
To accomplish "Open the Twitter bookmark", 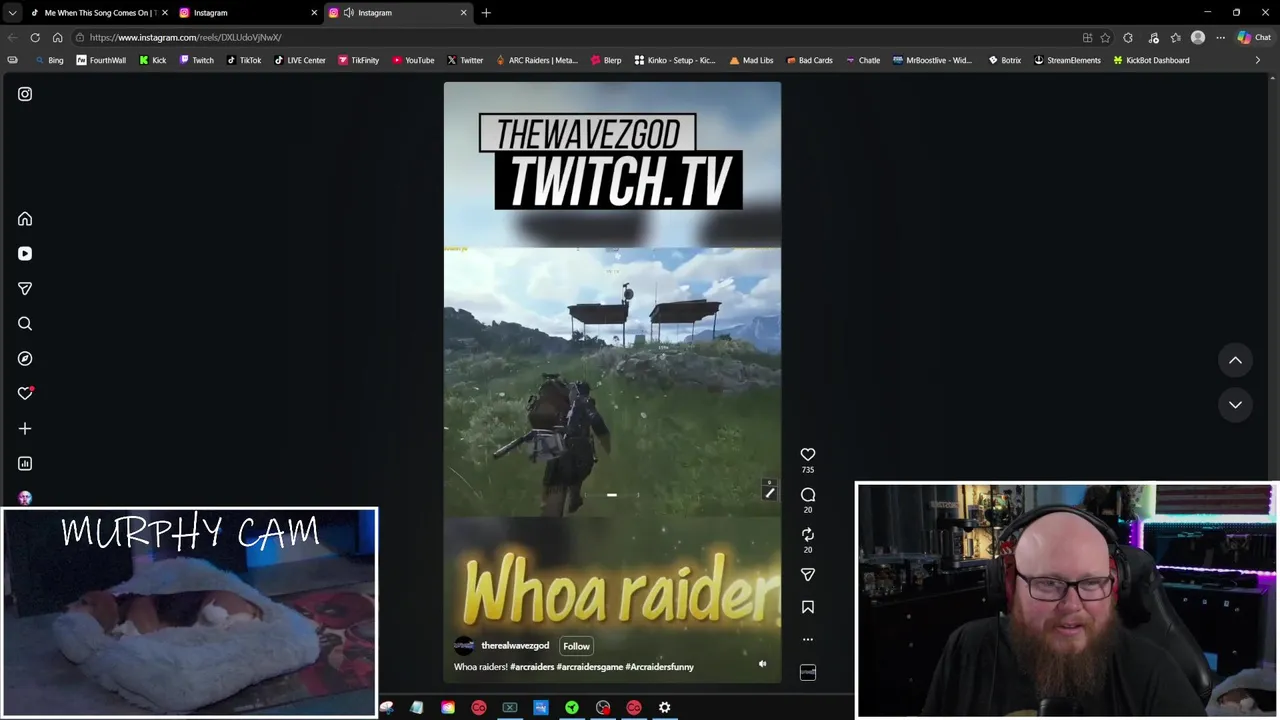I will 465,60.
